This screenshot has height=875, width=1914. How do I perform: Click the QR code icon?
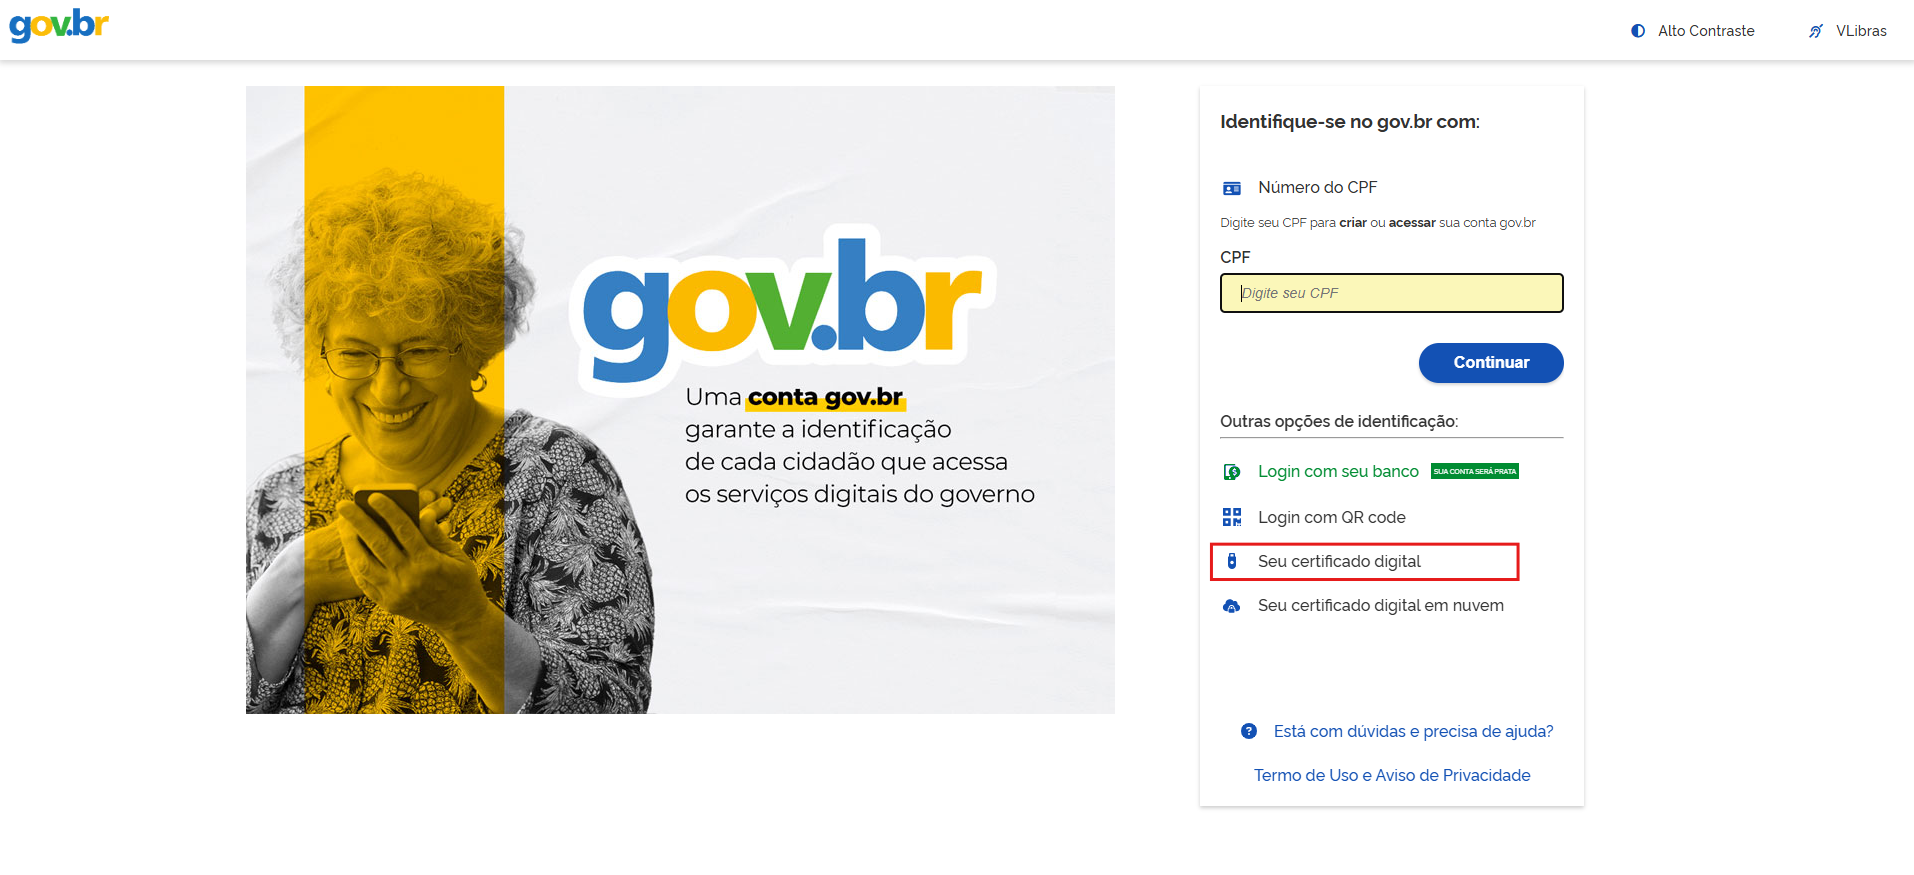click(x=1232, y=517)
